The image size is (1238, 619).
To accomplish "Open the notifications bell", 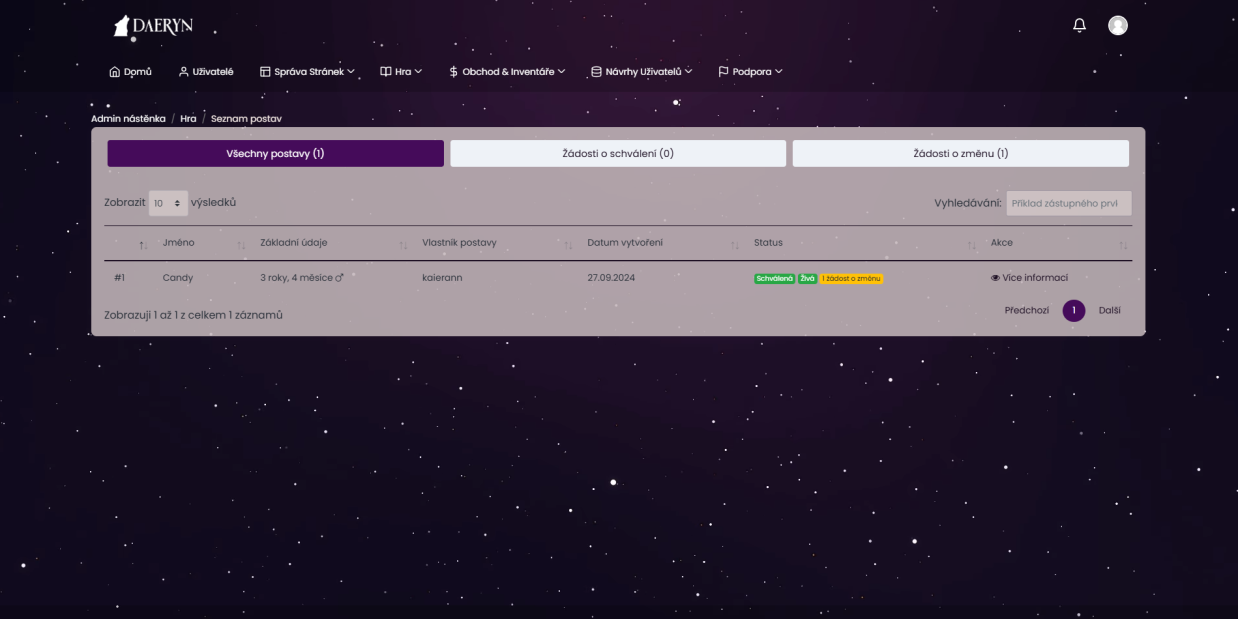I will point(1079,26).
